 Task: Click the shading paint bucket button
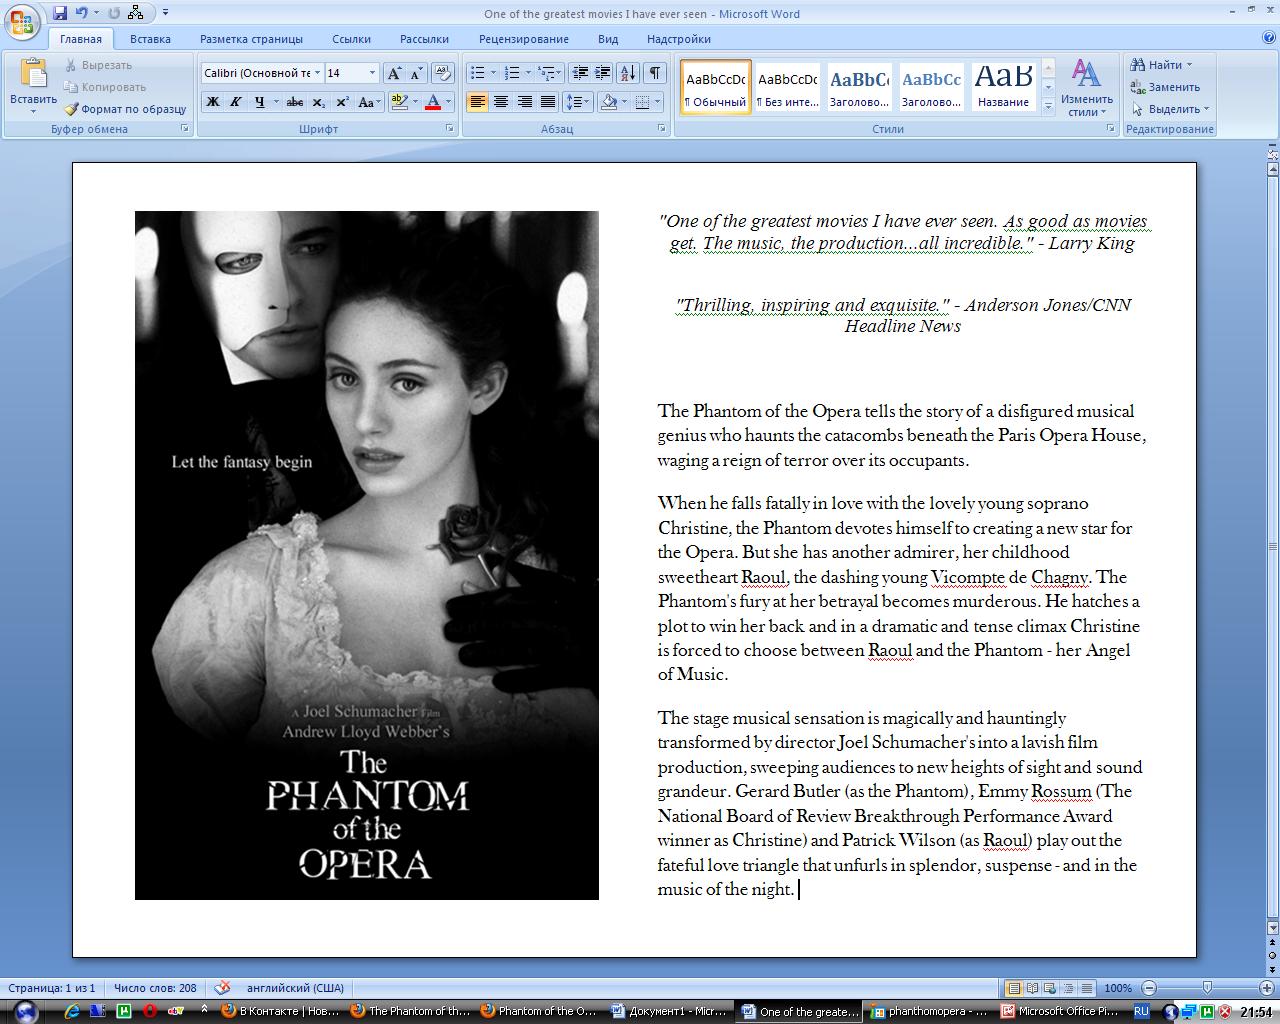tap(608, 102)
